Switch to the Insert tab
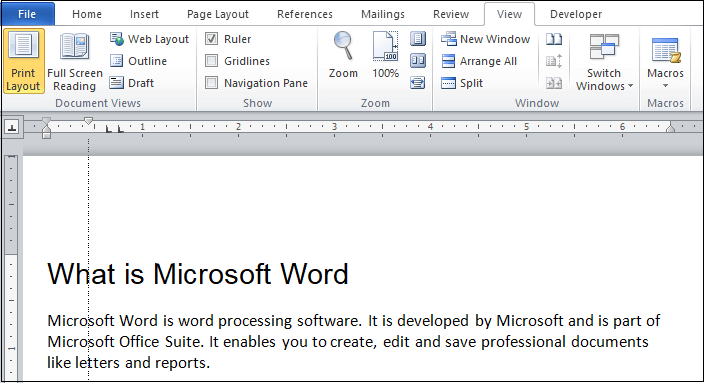Screen dimensions: 704x383 (144, 14)
